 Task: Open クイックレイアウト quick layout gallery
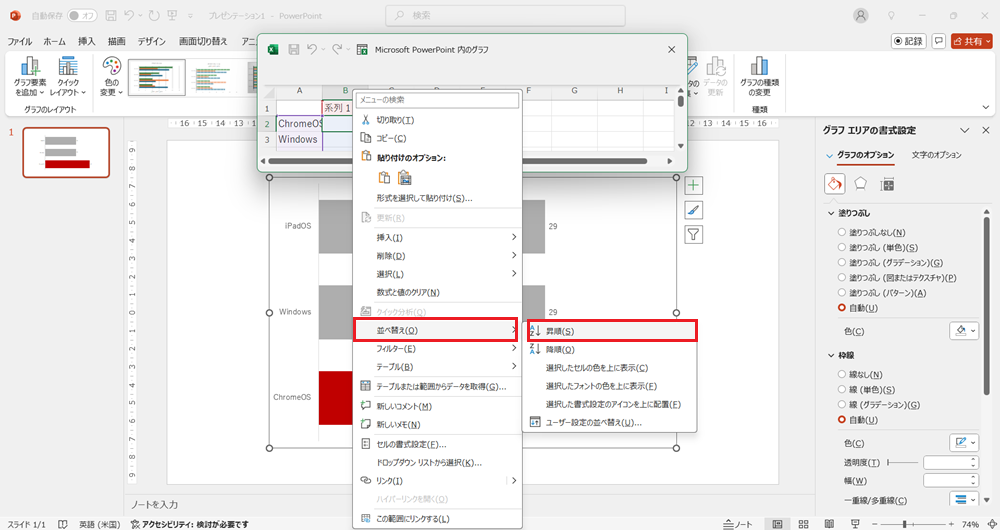68,77
